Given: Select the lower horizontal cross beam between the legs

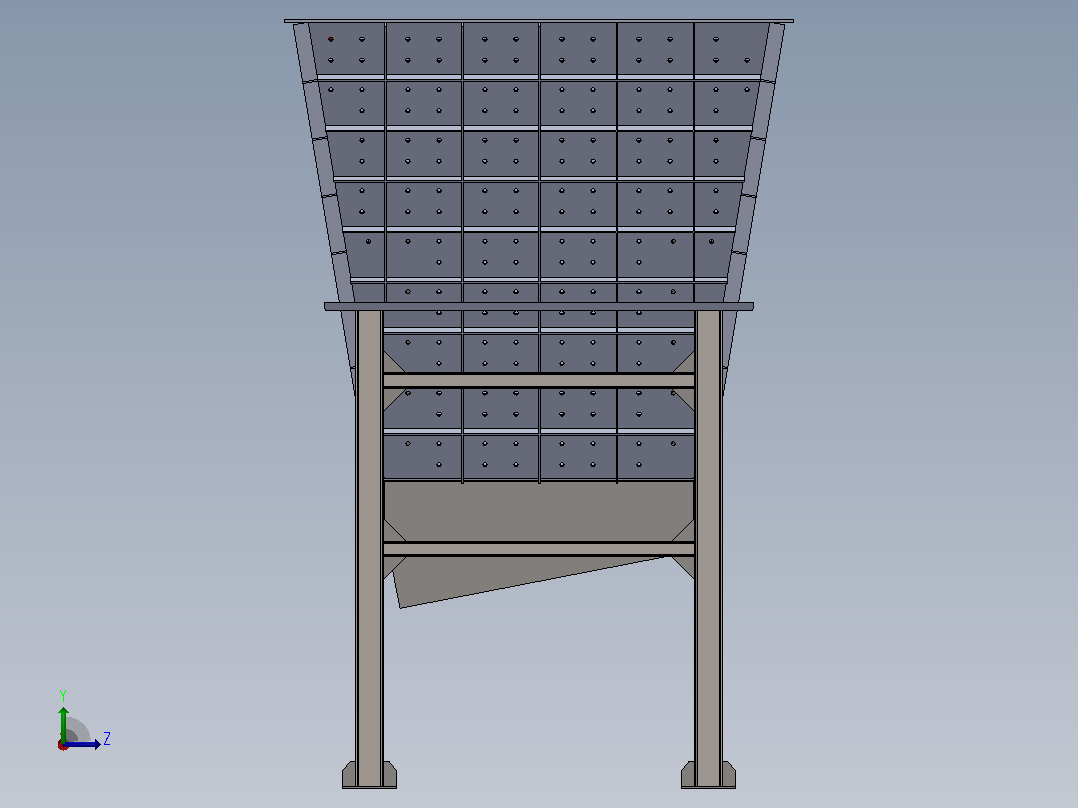Looking at the screenshot, I should 539,549.
